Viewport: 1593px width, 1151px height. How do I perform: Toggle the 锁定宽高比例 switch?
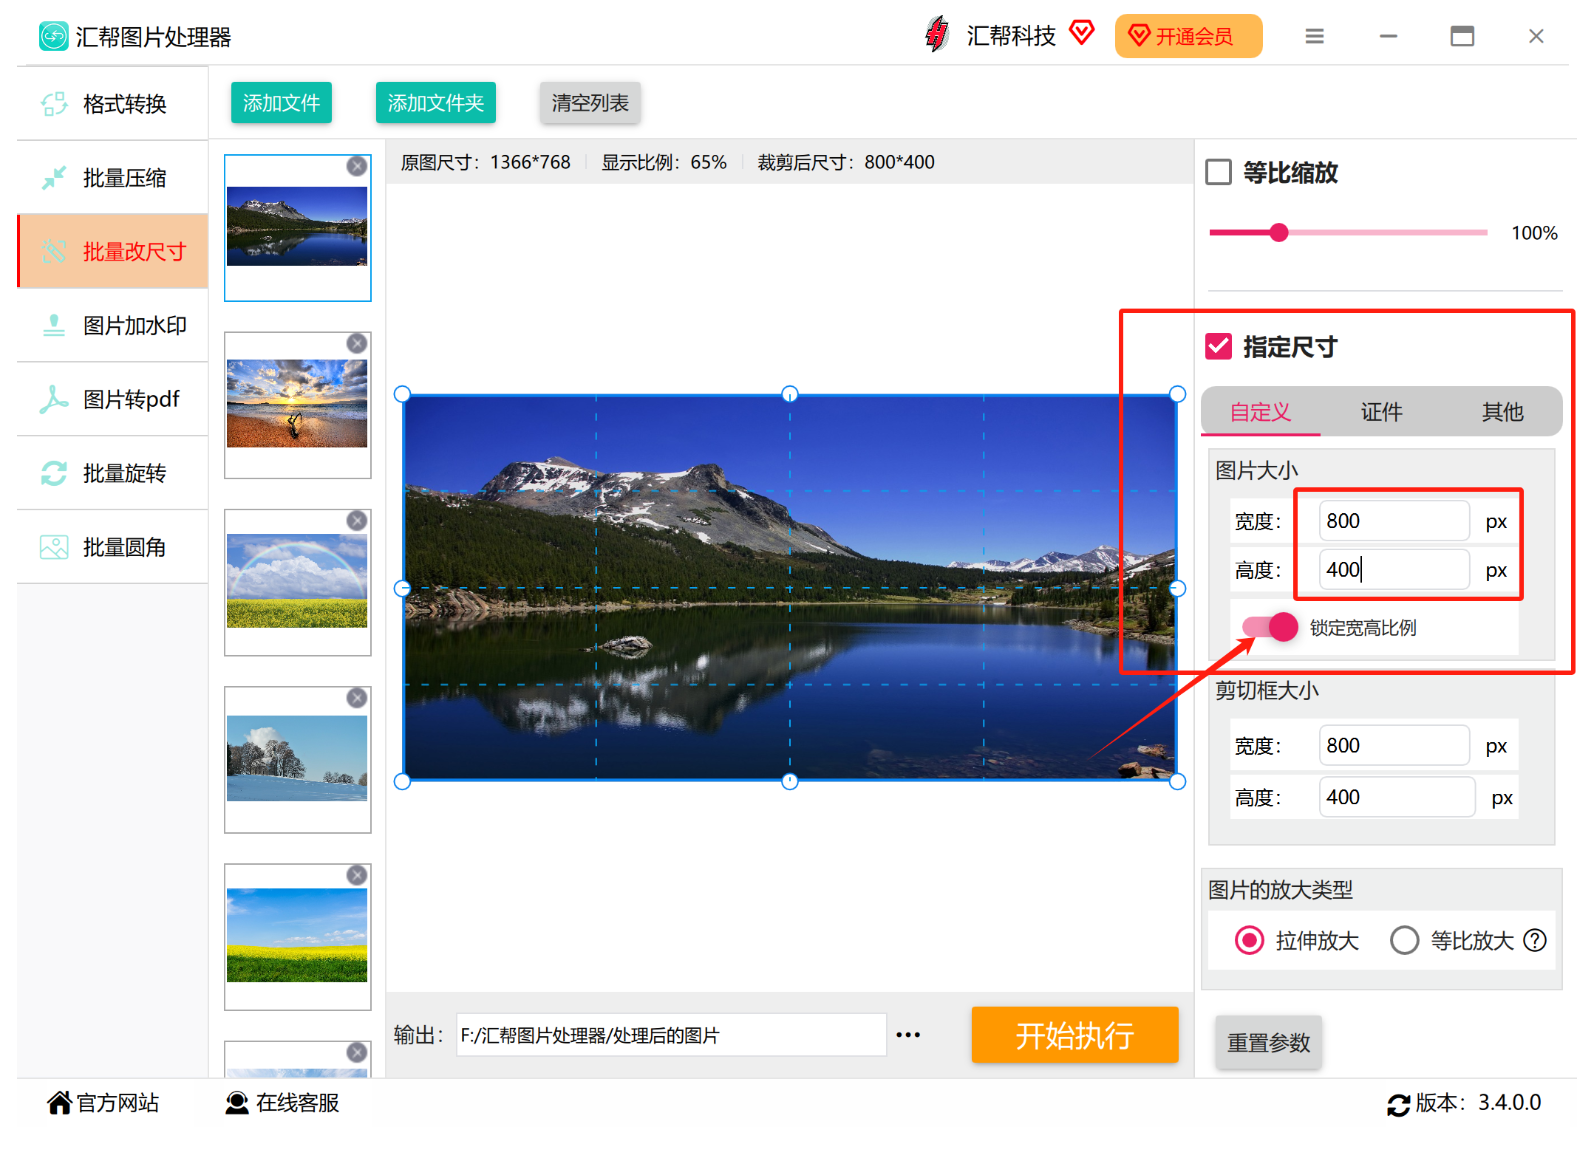coord(1270,627)
